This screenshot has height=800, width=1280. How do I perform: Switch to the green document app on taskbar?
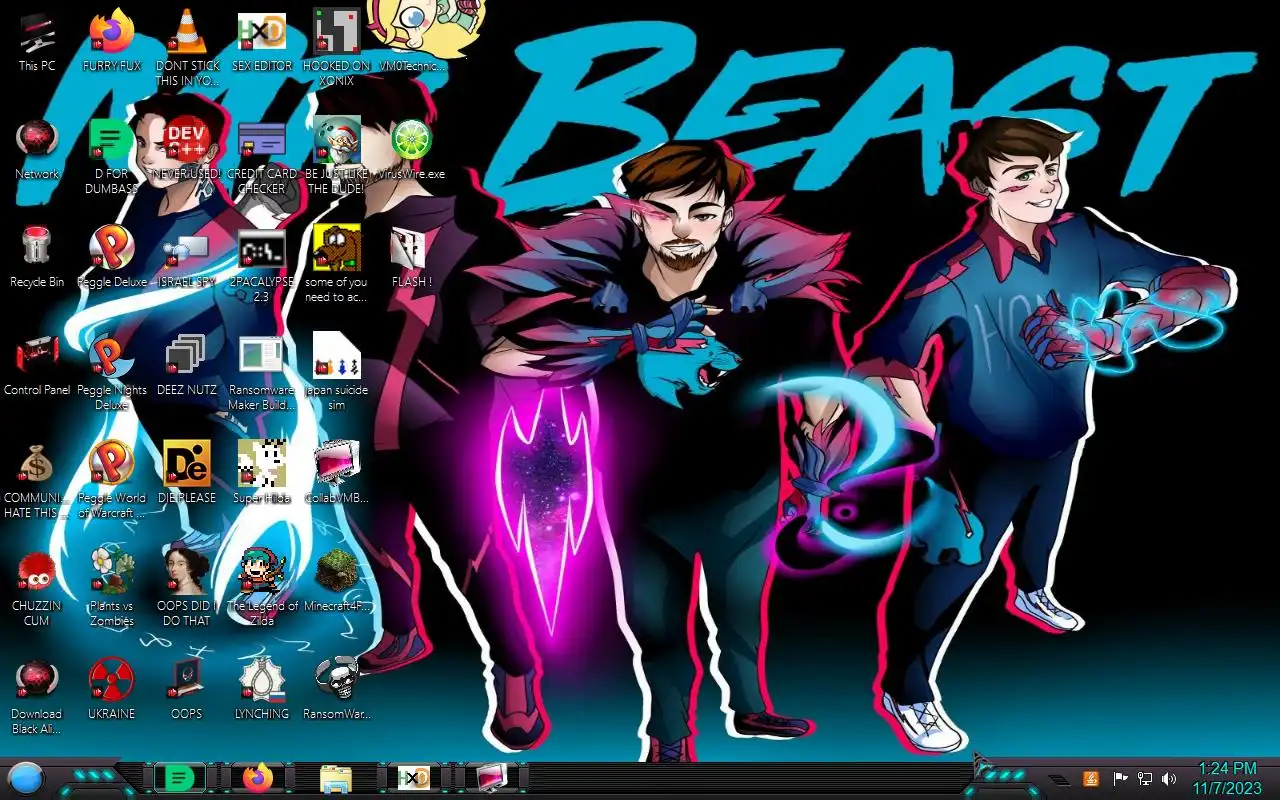point(179,778)
